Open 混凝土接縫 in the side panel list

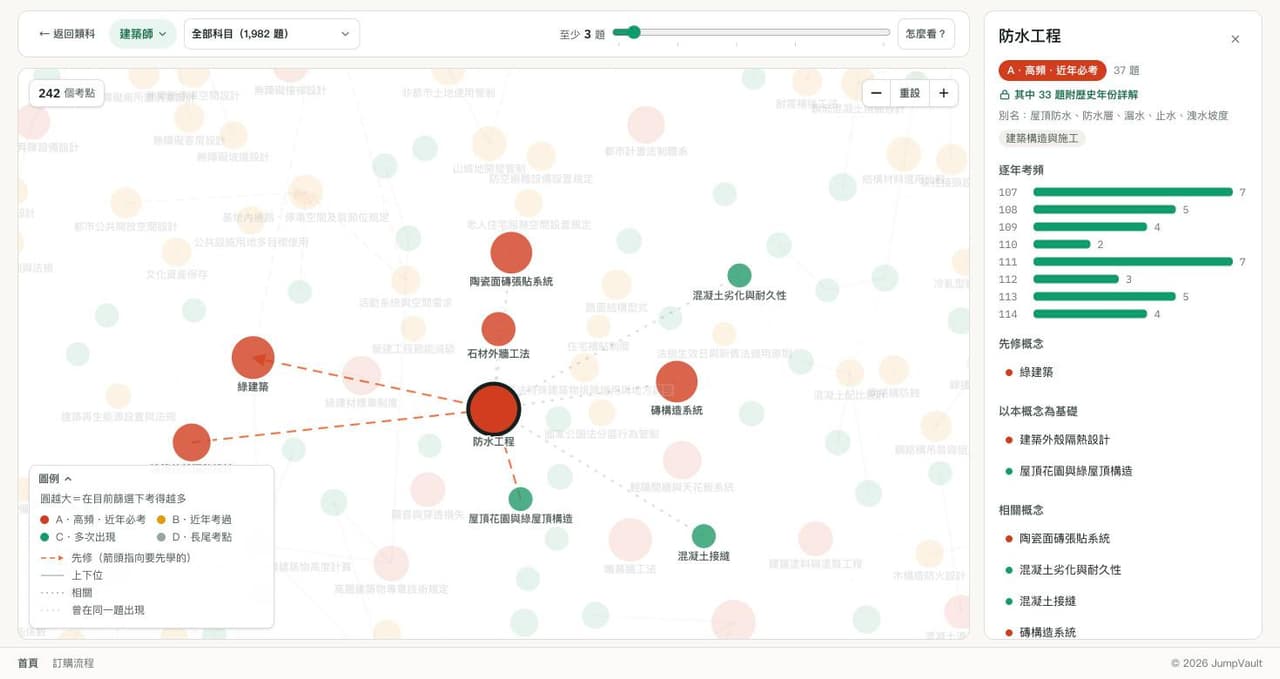1047,601
